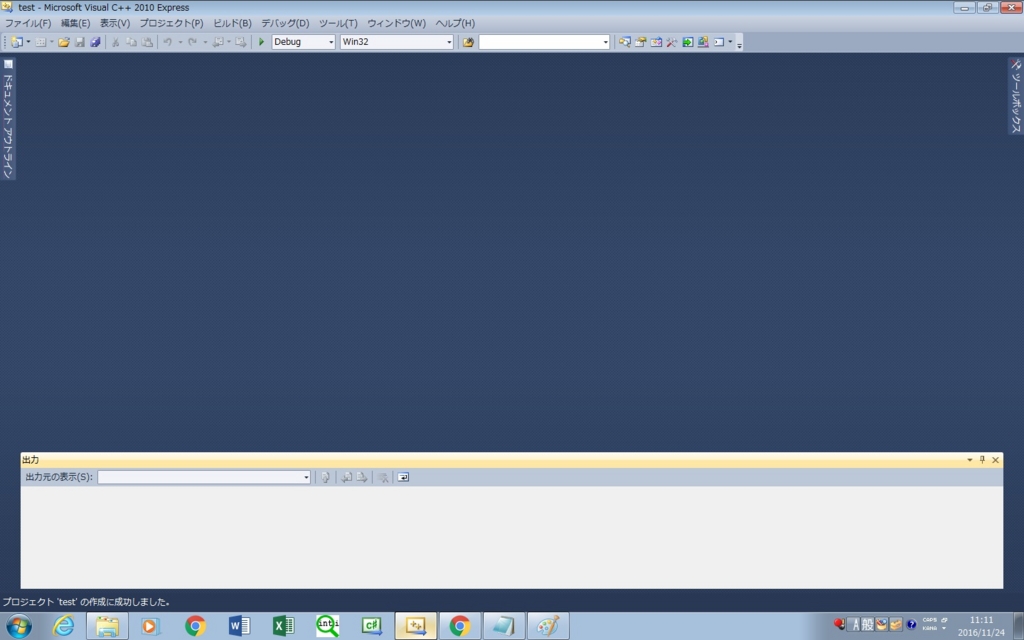Click the New Project toolbar icon
Viewport: 1024px width, 640px height.
[16, 42]
